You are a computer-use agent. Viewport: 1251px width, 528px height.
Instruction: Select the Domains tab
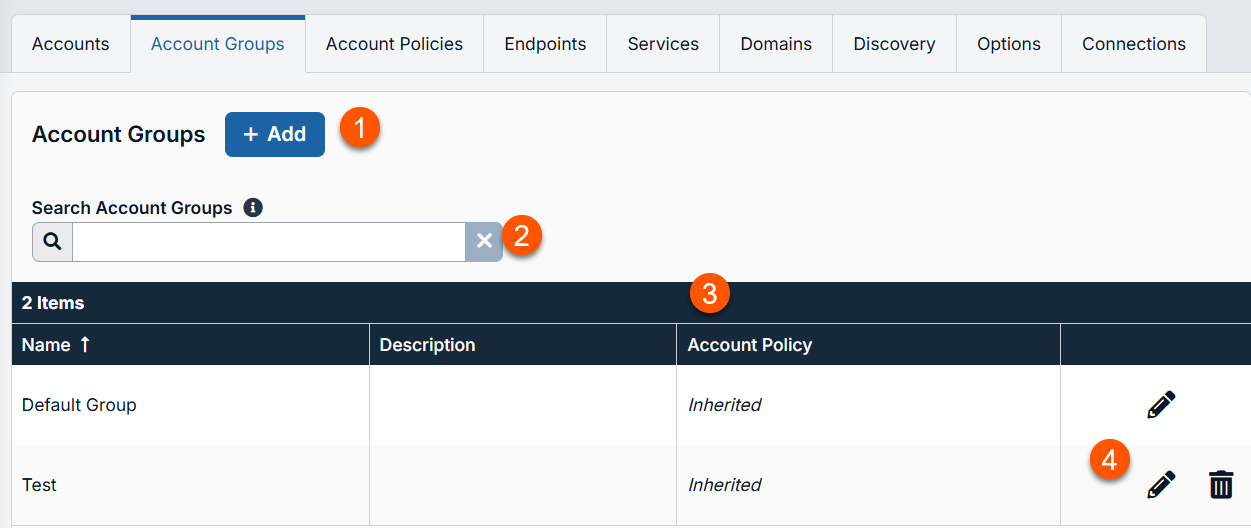click(776, 44)
